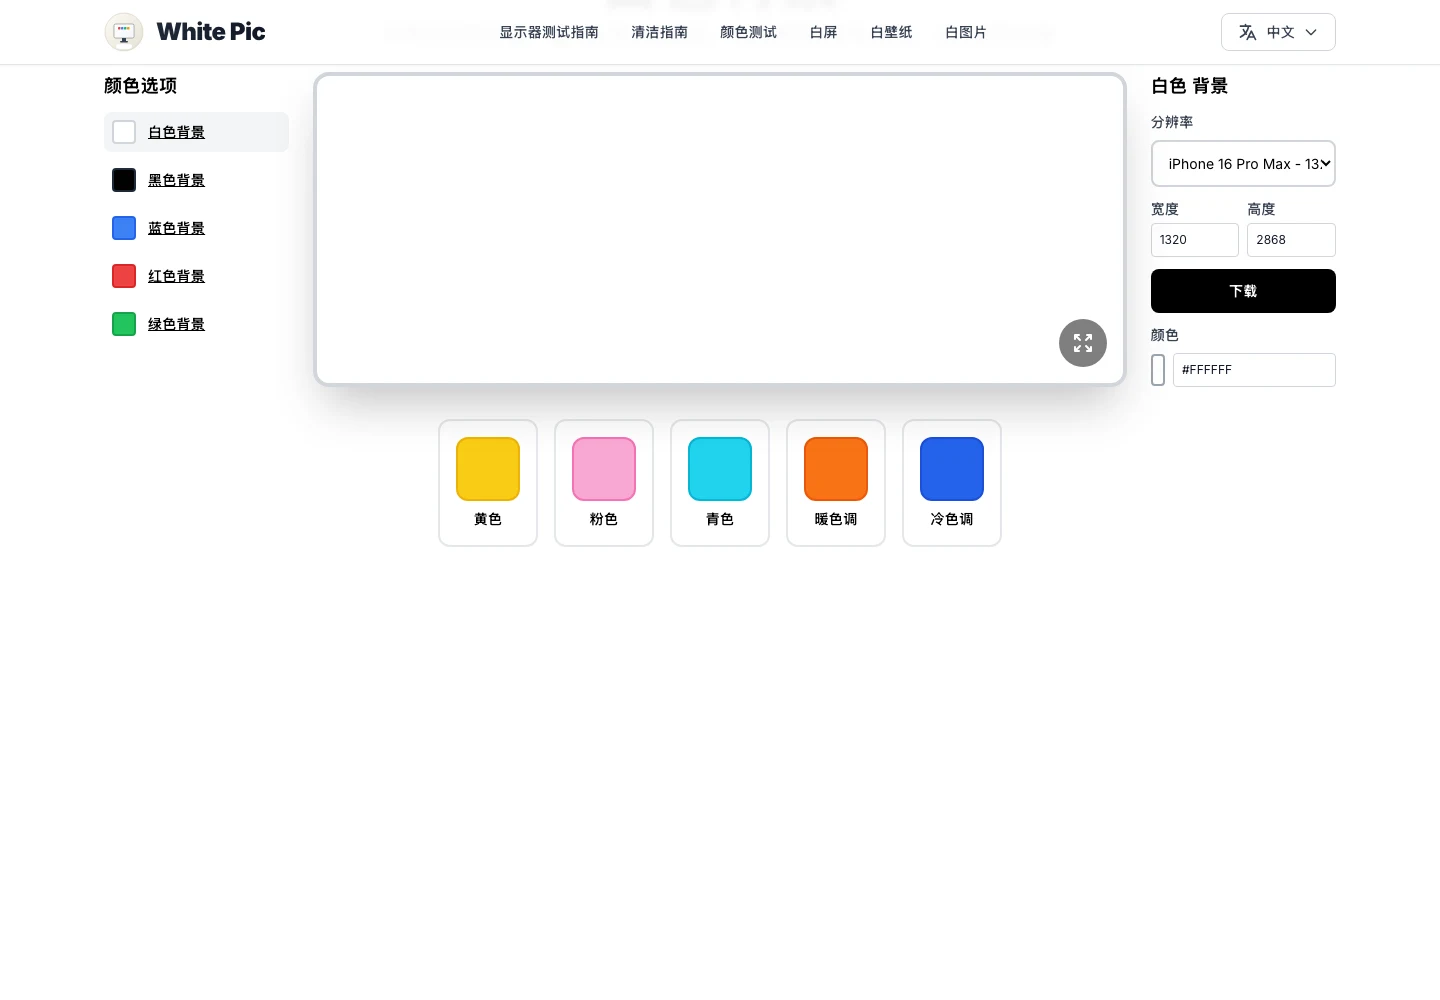Click the White Pic monitor logo icon
The width and height of the screenshot is (1440, 1000).
pos(124,32)
